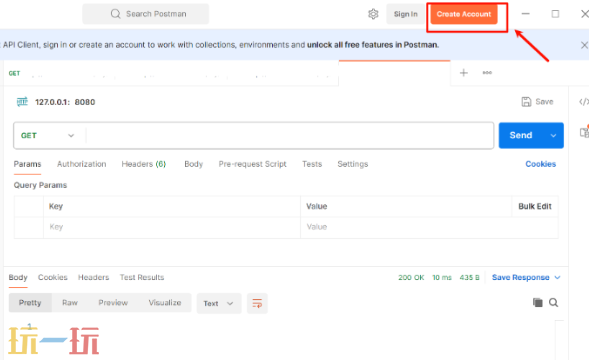Image resolution: width=600 pixels, height=360 pixels.
Task: Open the tab options ellipsis menu
Action: point(487,73)
